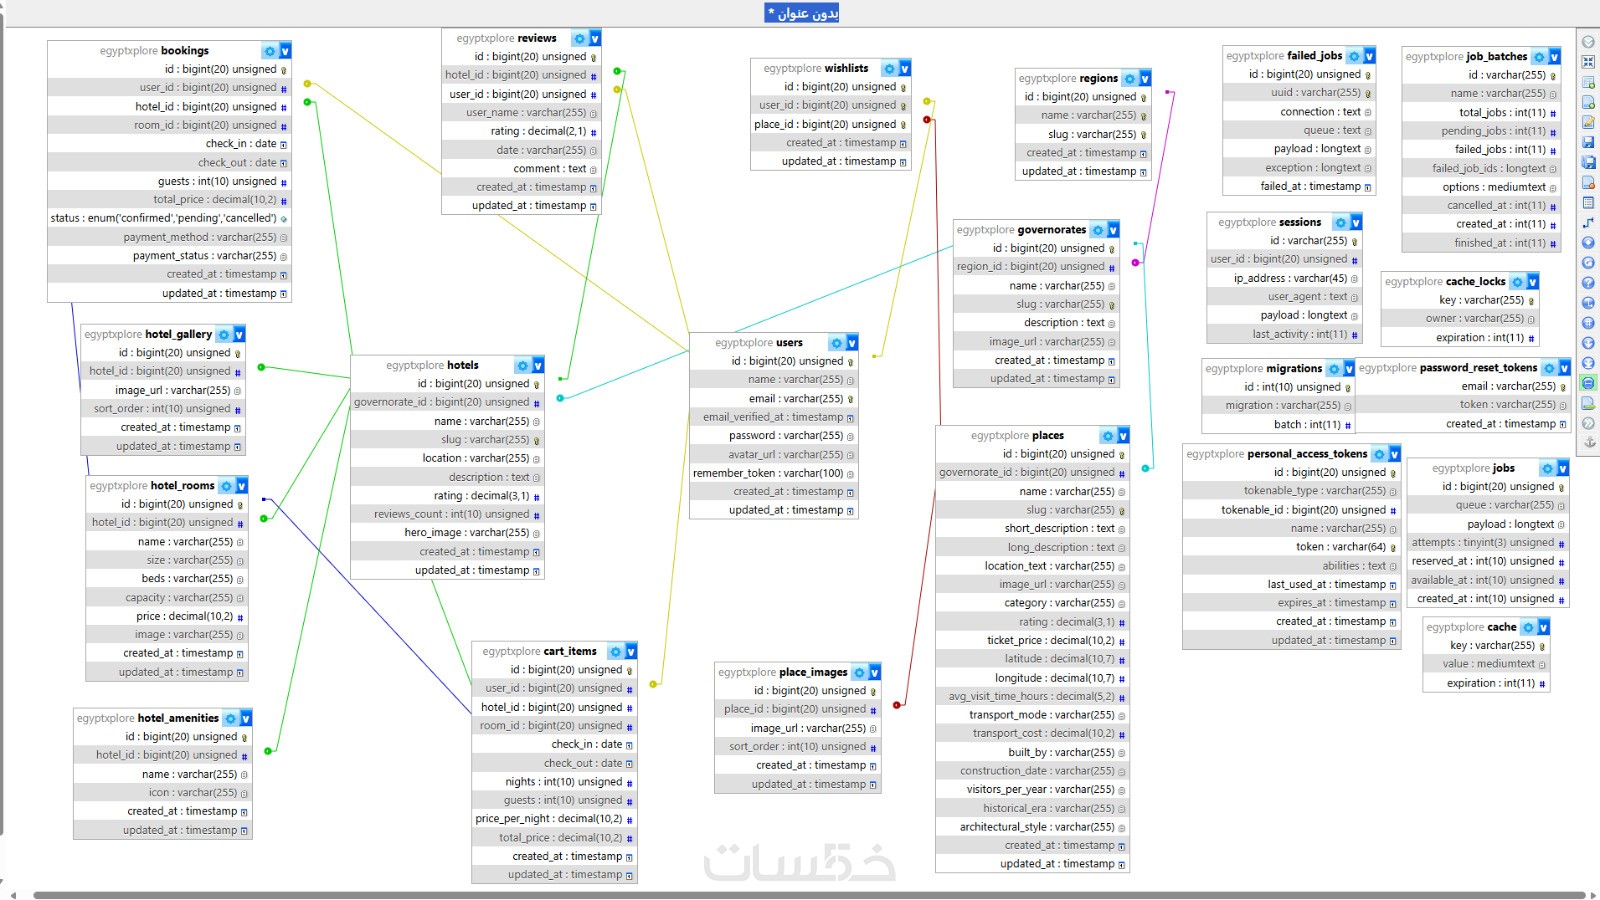
Task: Save the current designer page
Action: click(x=1588, y=142)
